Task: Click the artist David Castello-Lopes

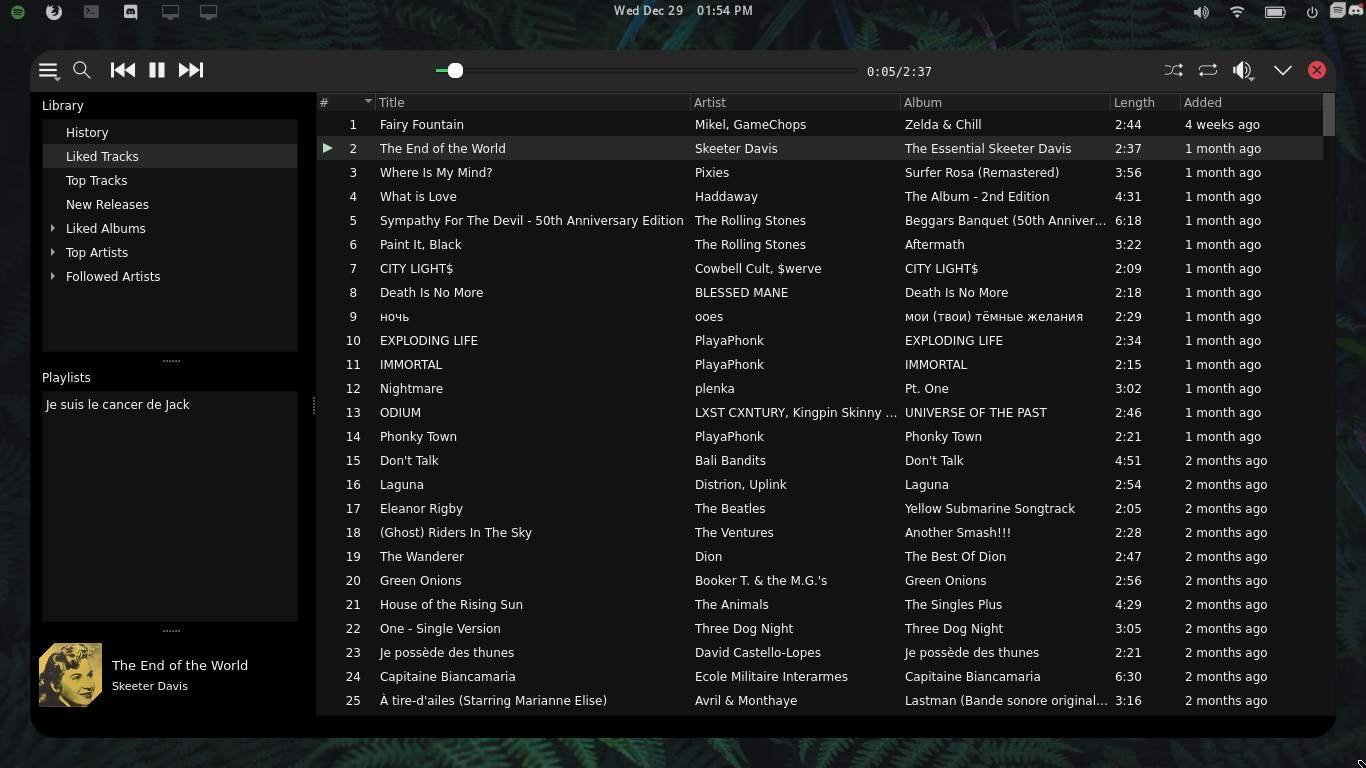Action: click(x=758, y=653)
